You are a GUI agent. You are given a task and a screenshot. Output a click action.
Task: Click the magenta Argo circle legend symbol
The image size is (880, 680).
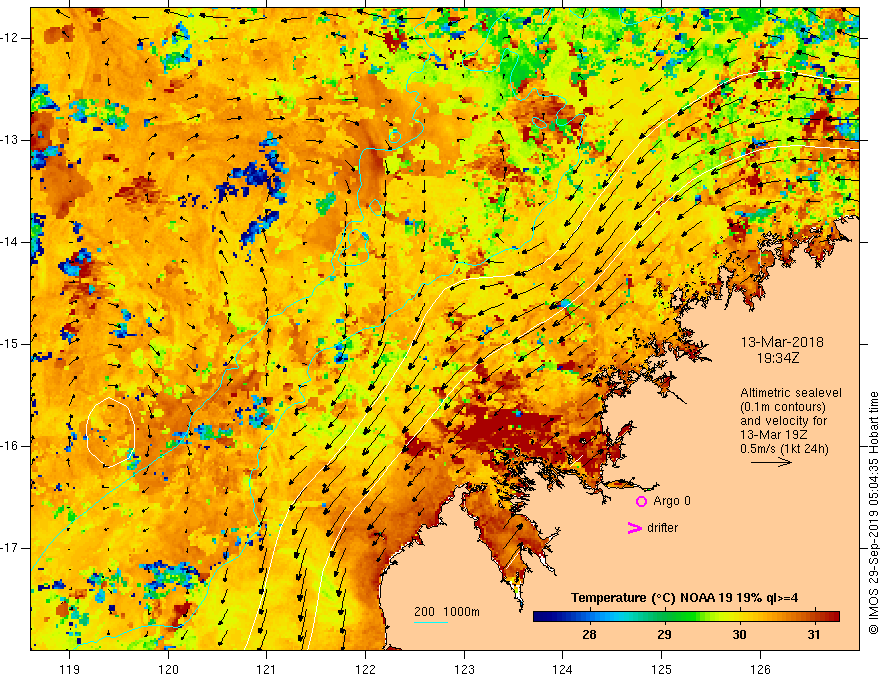[641, 501]
